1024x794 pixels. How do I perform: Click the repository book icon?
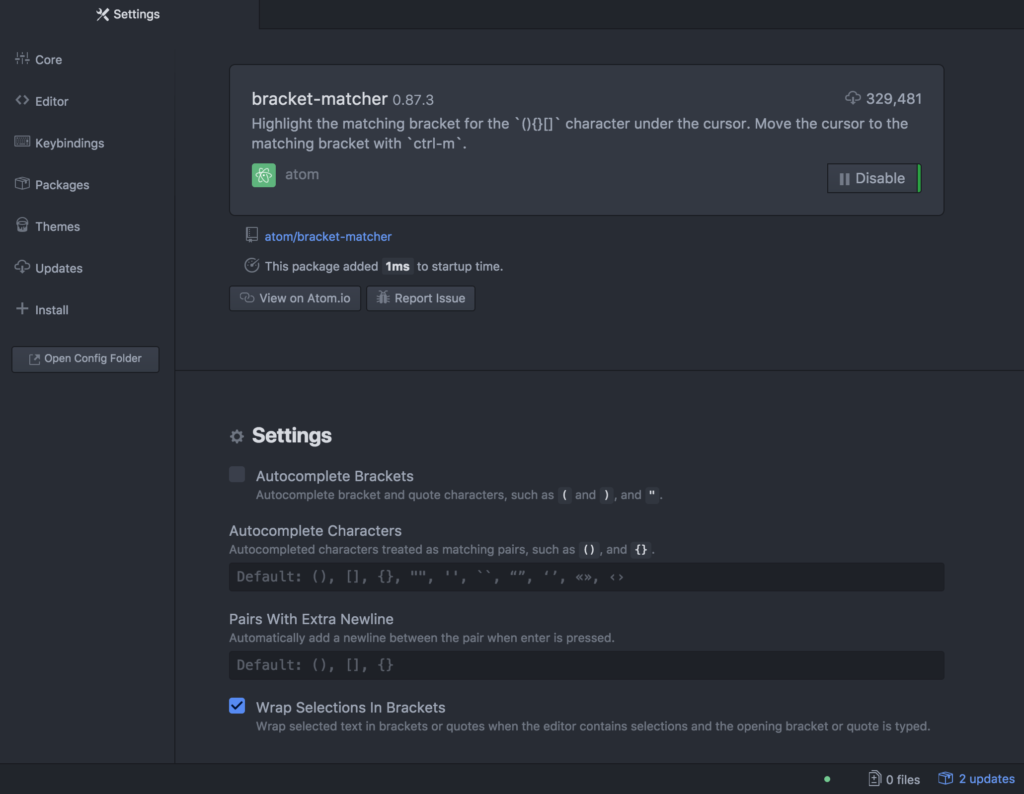tap(251, 235)
